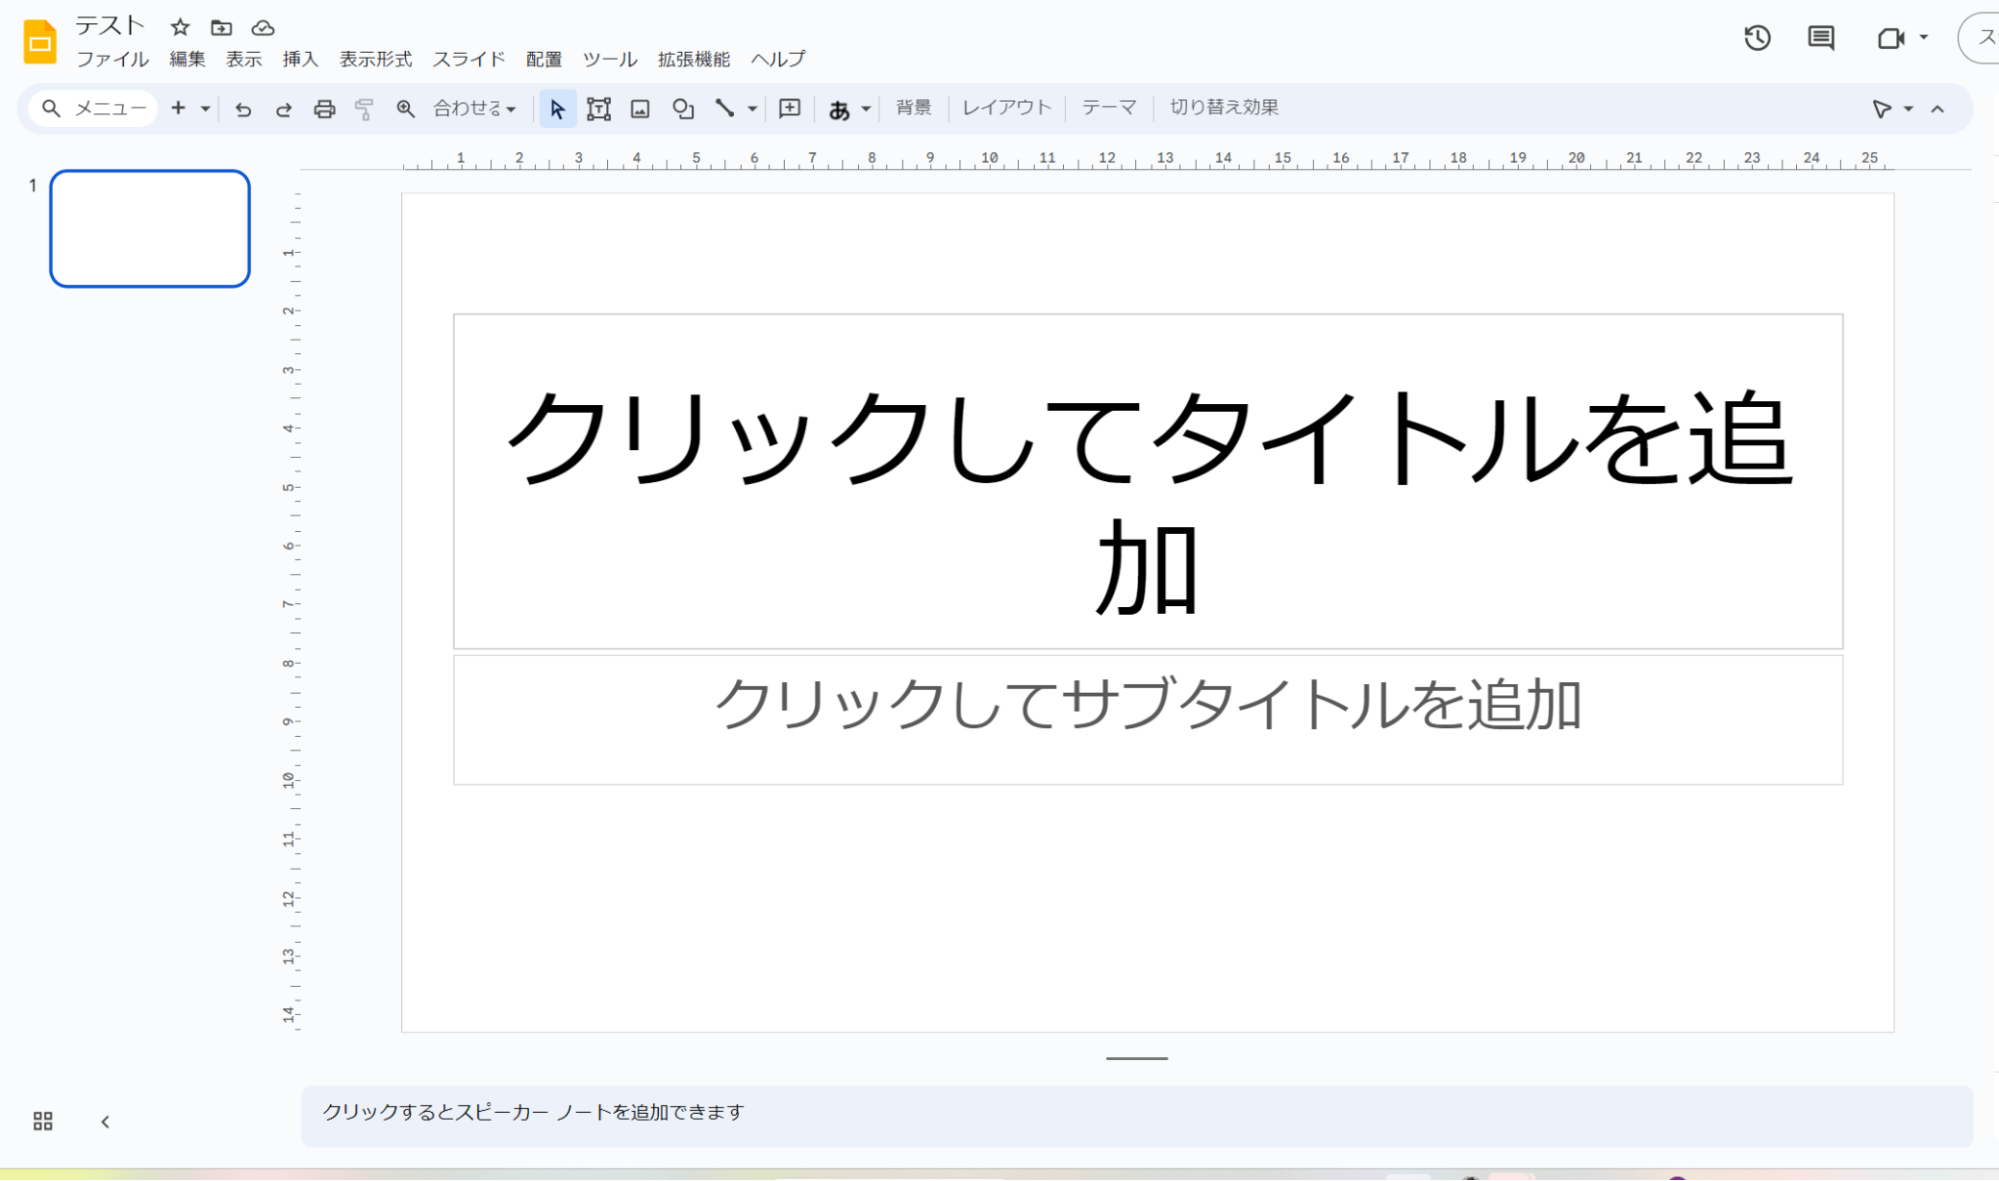Click the insert image icon
The height and width of the screenshot is (1181, 1999).
pyautogui.click(x=640, y=109)
